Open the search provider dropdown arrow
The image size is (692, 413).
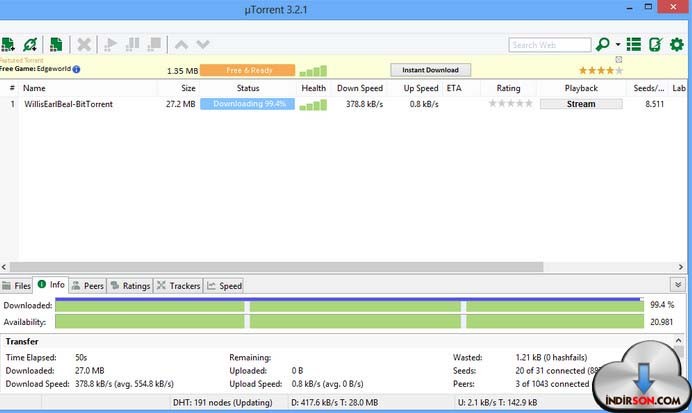tap(618, 45)
